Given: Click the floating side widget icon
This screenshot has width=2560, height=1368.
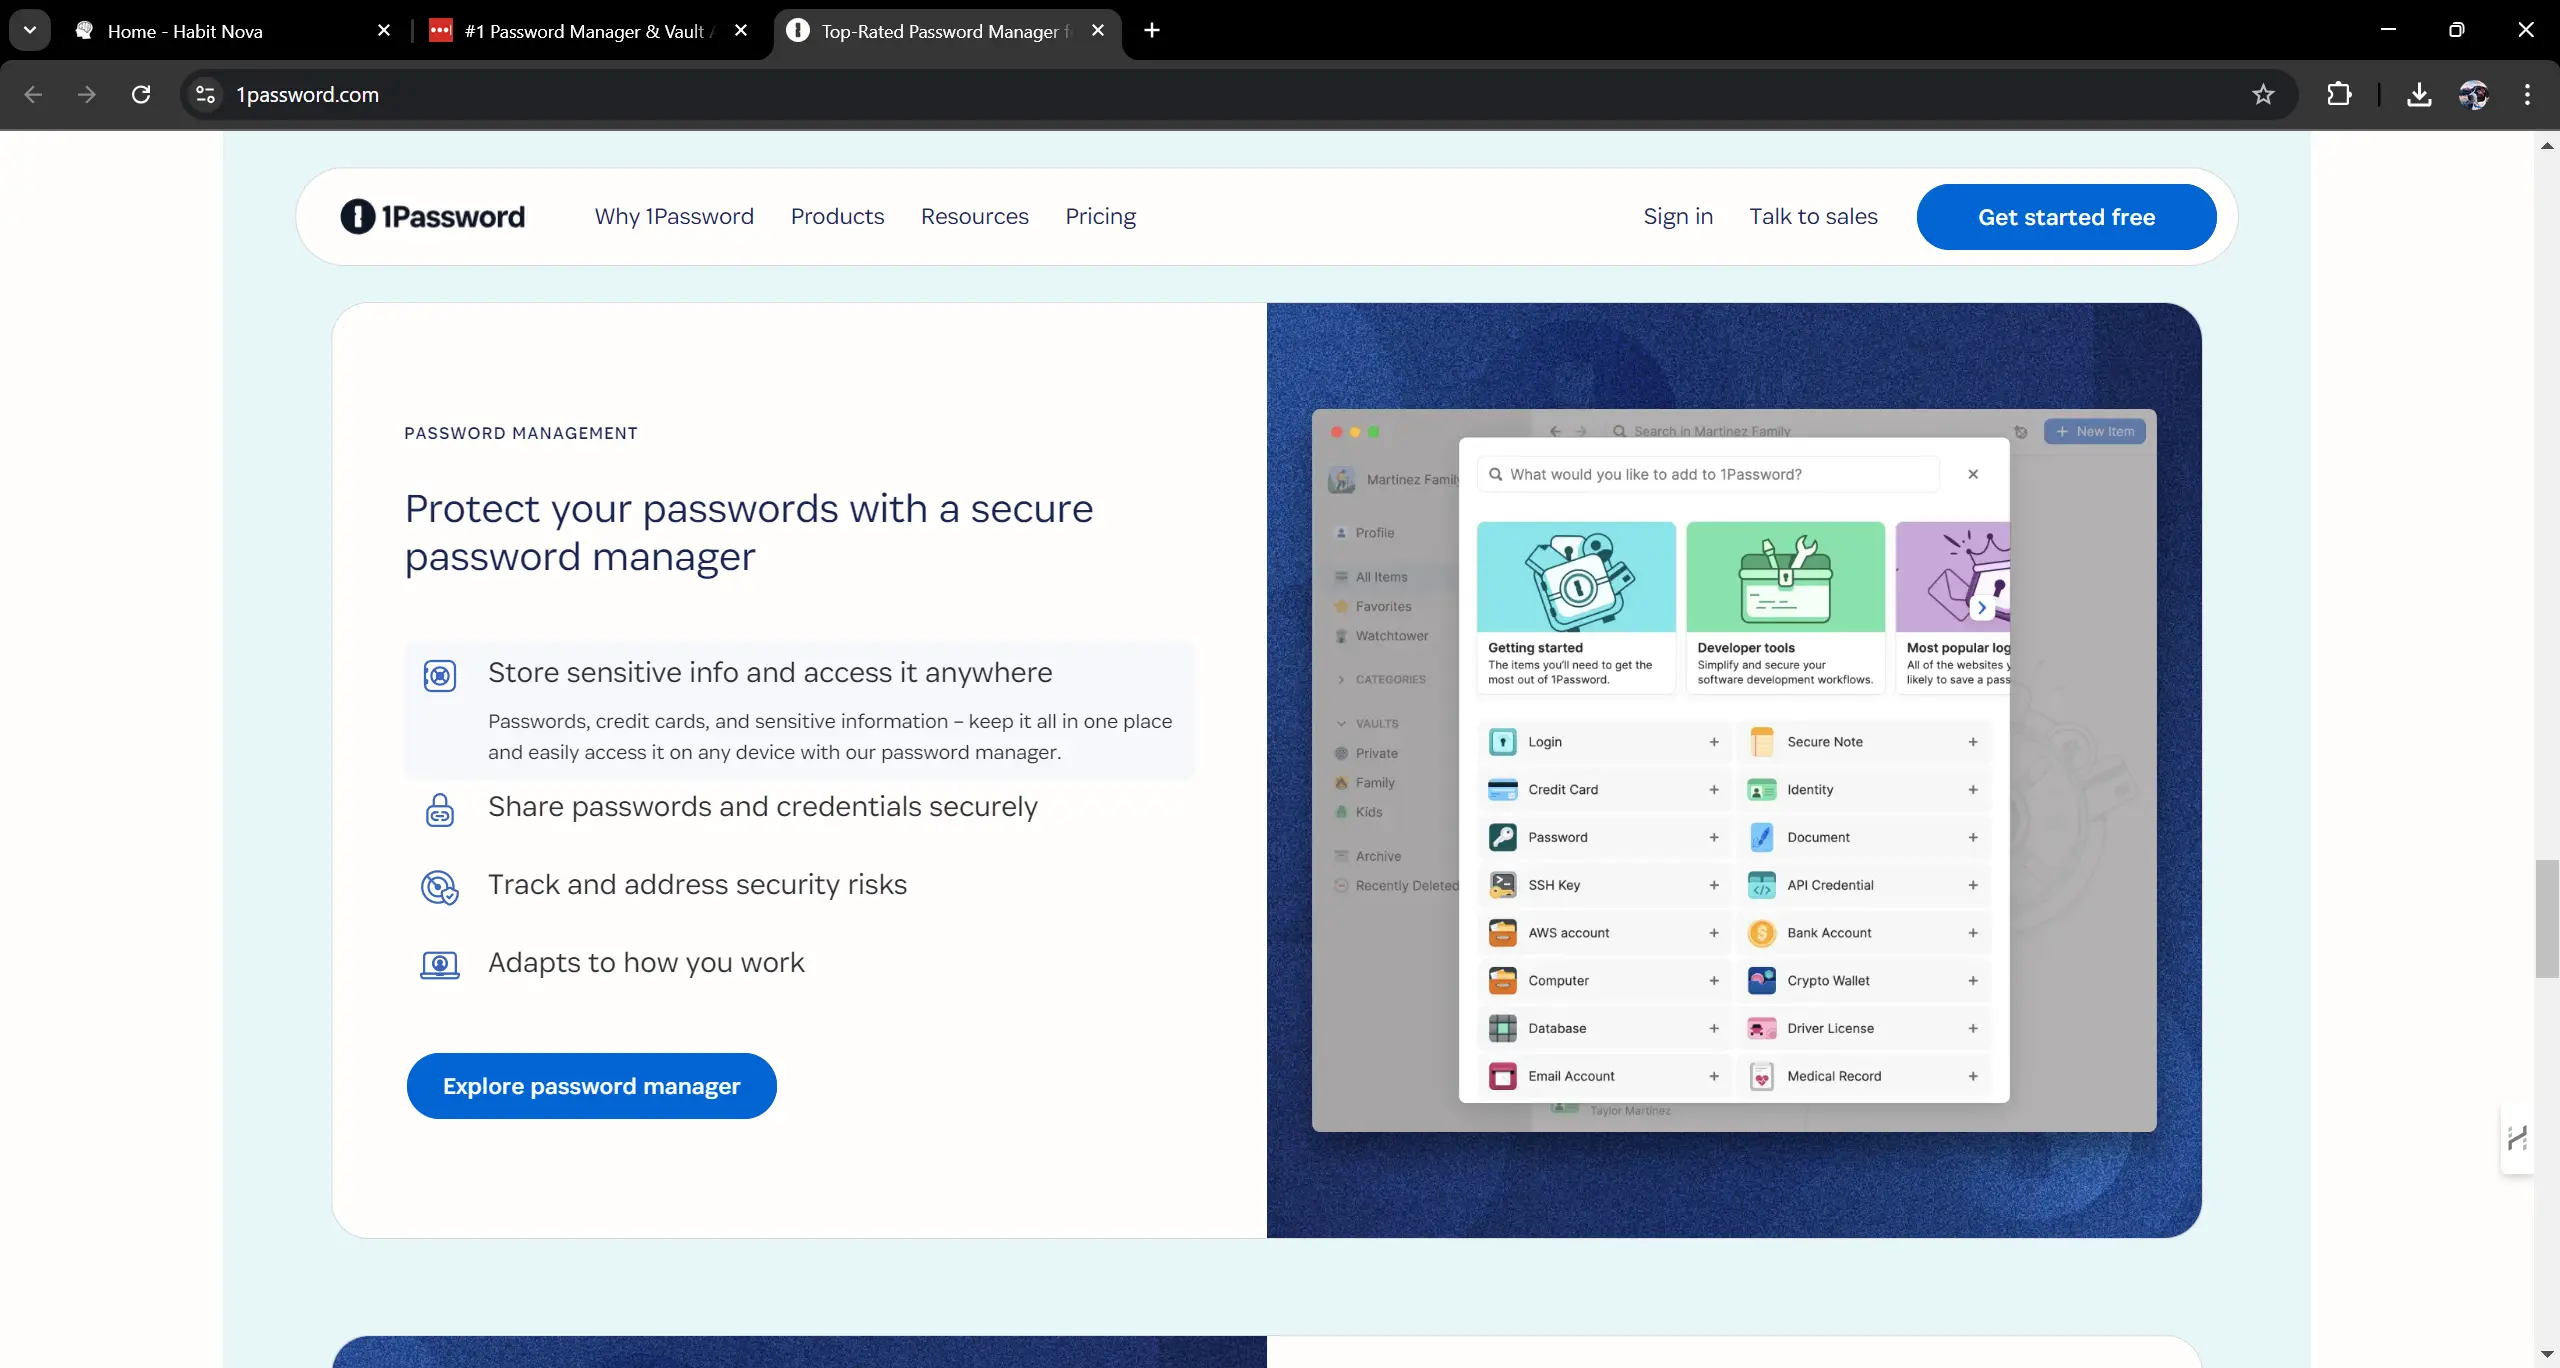Looking at the screenshot, I should (x=2517, y=1138).
